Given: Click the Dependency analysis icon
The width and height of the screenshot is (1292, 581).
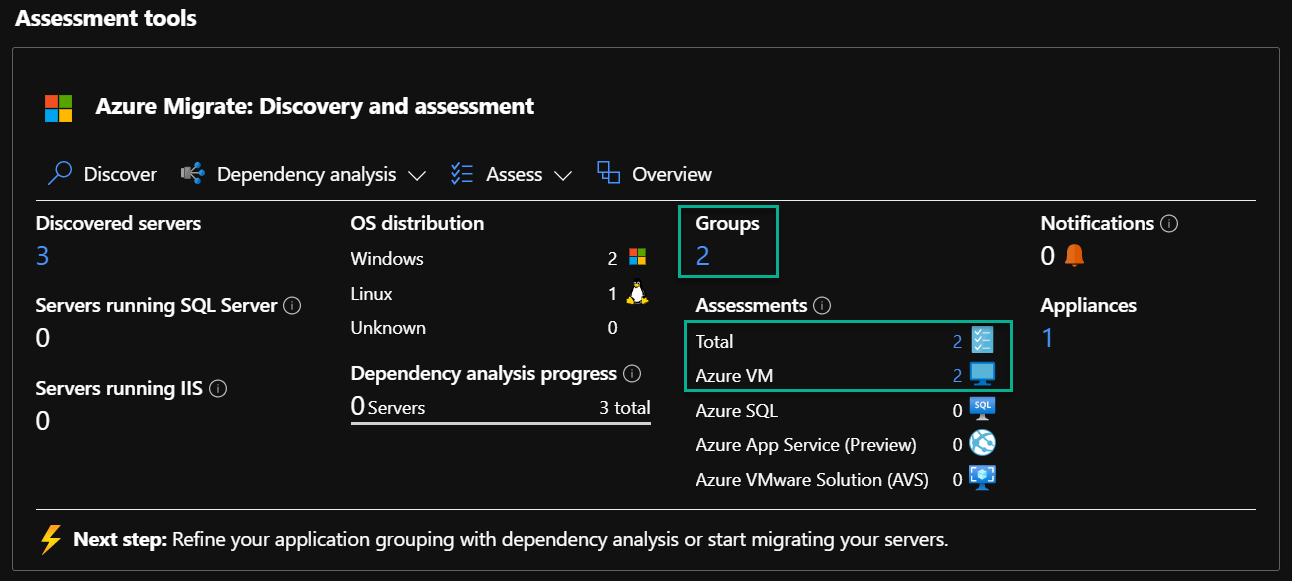Looking at the screenshot, I should click(x=192, y=174).
